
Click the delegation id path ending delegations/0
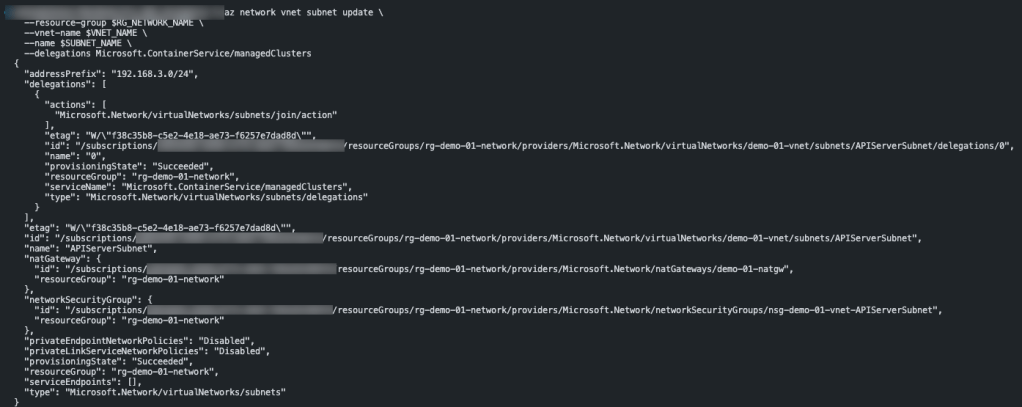coord(680,145)
